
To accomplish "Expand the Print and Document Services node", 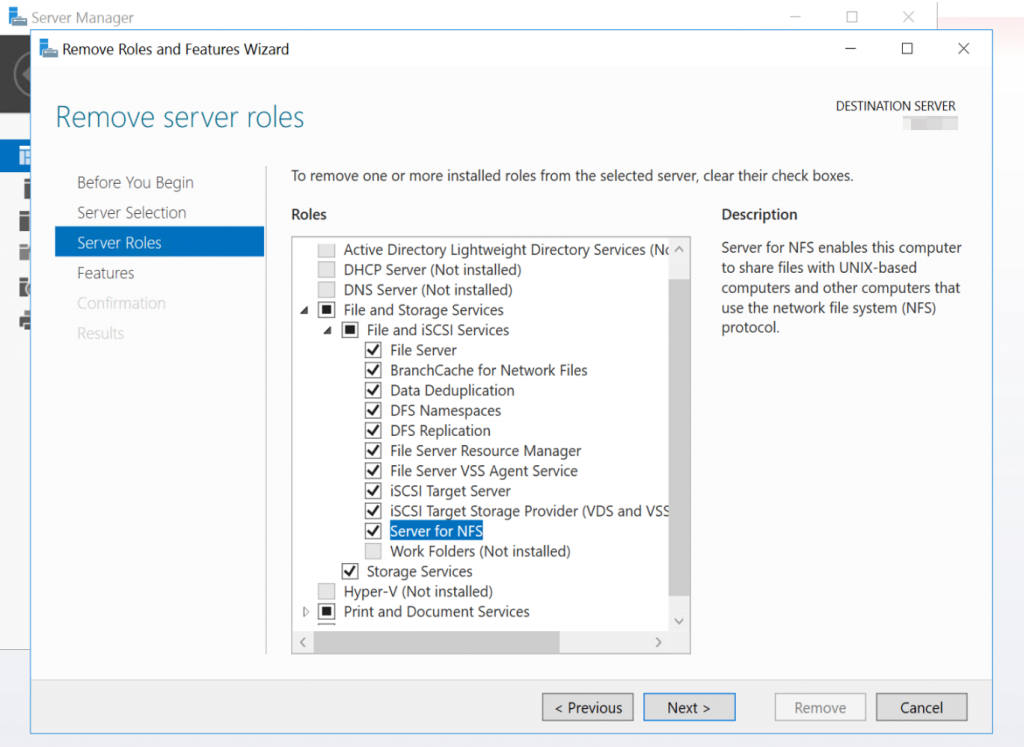I will [x=305, y=612].
